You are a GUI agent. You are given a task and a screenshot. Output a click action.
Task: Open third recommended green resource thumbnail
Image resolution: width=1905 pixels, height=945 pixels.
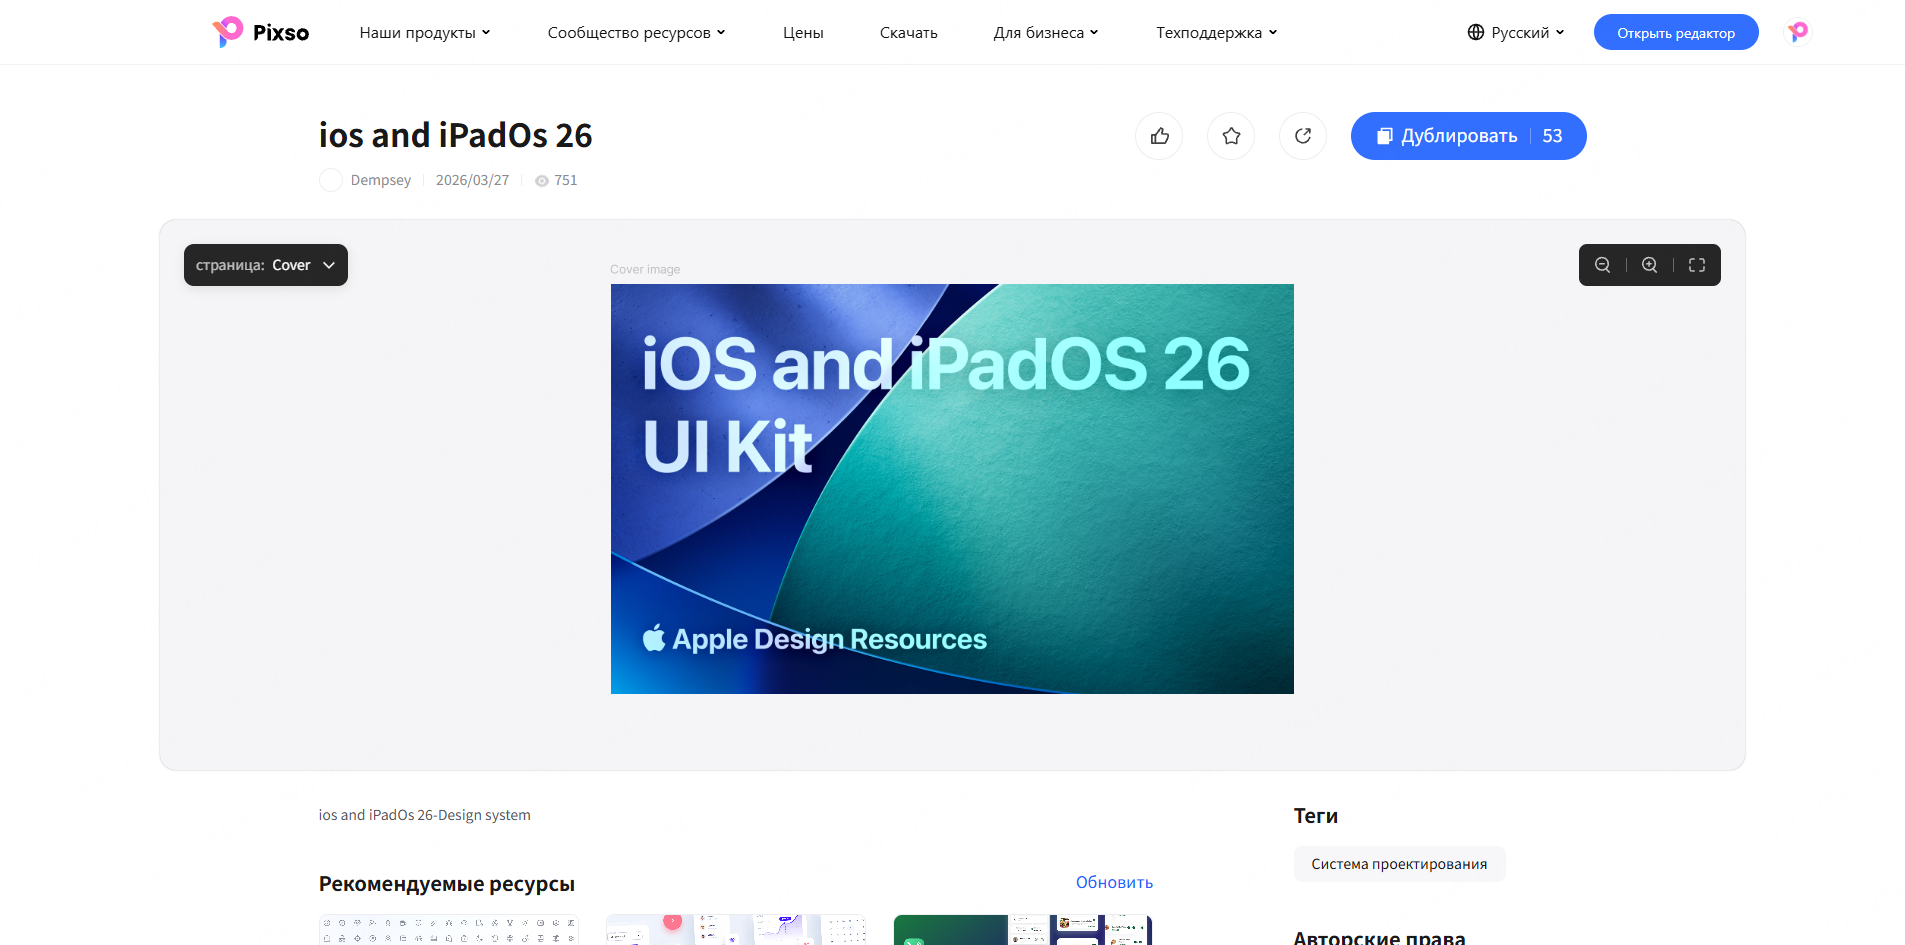point(1023,930)
